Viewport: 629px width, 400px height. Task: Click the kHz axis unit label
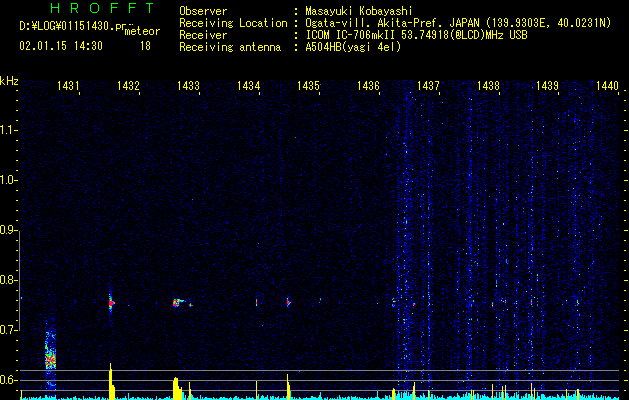[9, 81]
